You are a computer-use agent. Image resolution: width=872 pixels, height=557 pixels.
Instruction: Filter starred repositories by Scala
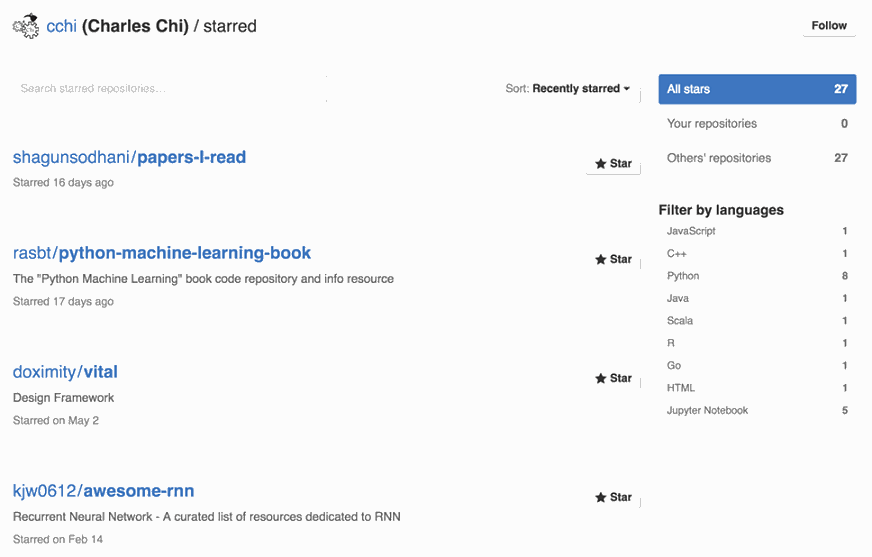[x=680, y=321]
